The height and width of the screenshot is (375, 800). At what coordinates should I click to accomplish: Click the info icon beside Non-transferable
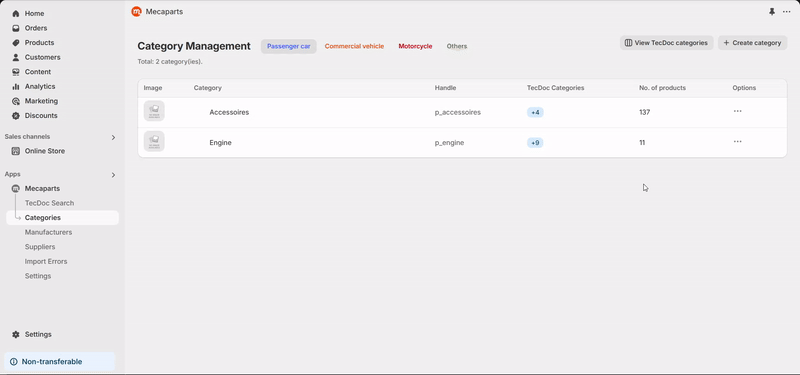point(14,362)
